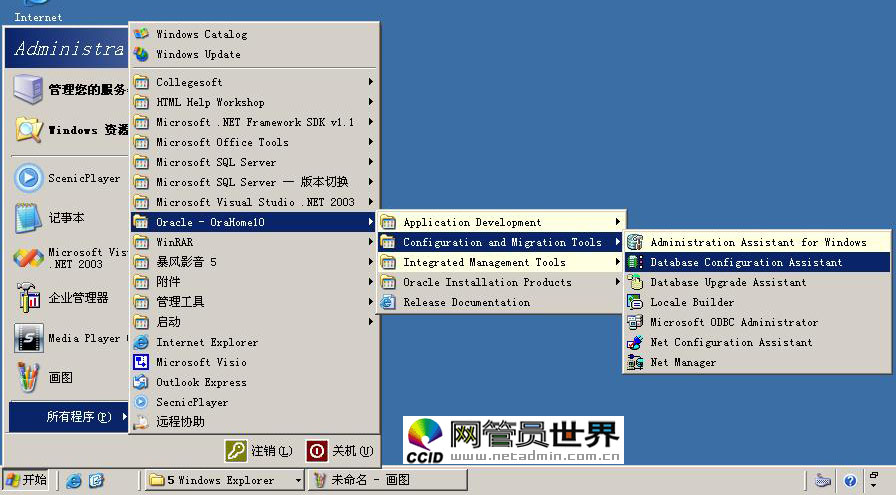
Task: Click Internet Explorer quick launch taskbar icon
Action: pyautogui.click(x=73, y=481)
